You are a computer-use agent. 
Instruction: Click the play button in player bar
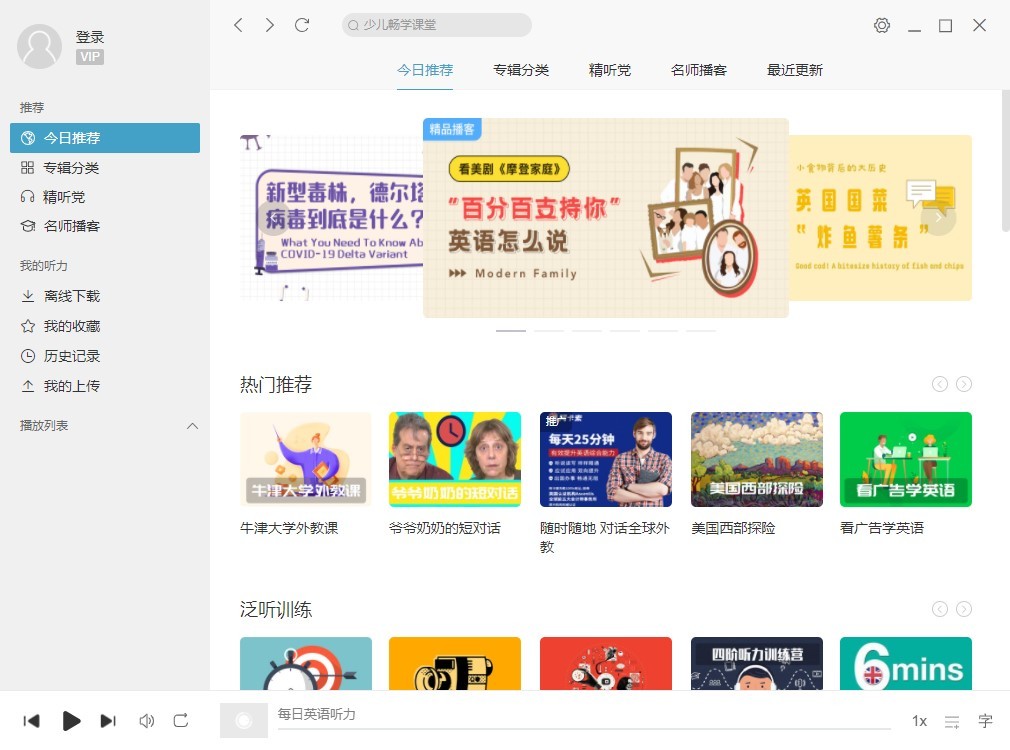[71, 720]
